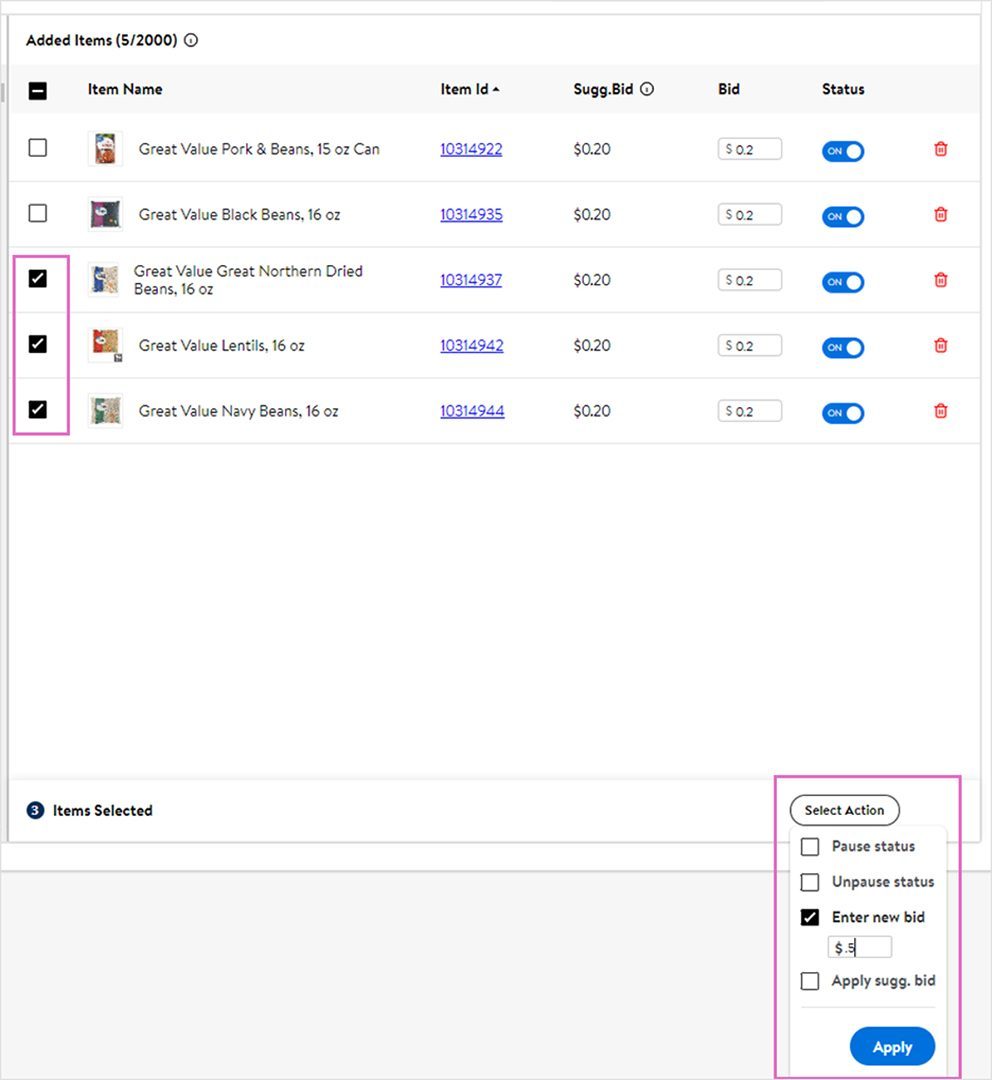Clear the select-all header checkbox
This screenshot has width=992, height=1080.
coord(38,90)
